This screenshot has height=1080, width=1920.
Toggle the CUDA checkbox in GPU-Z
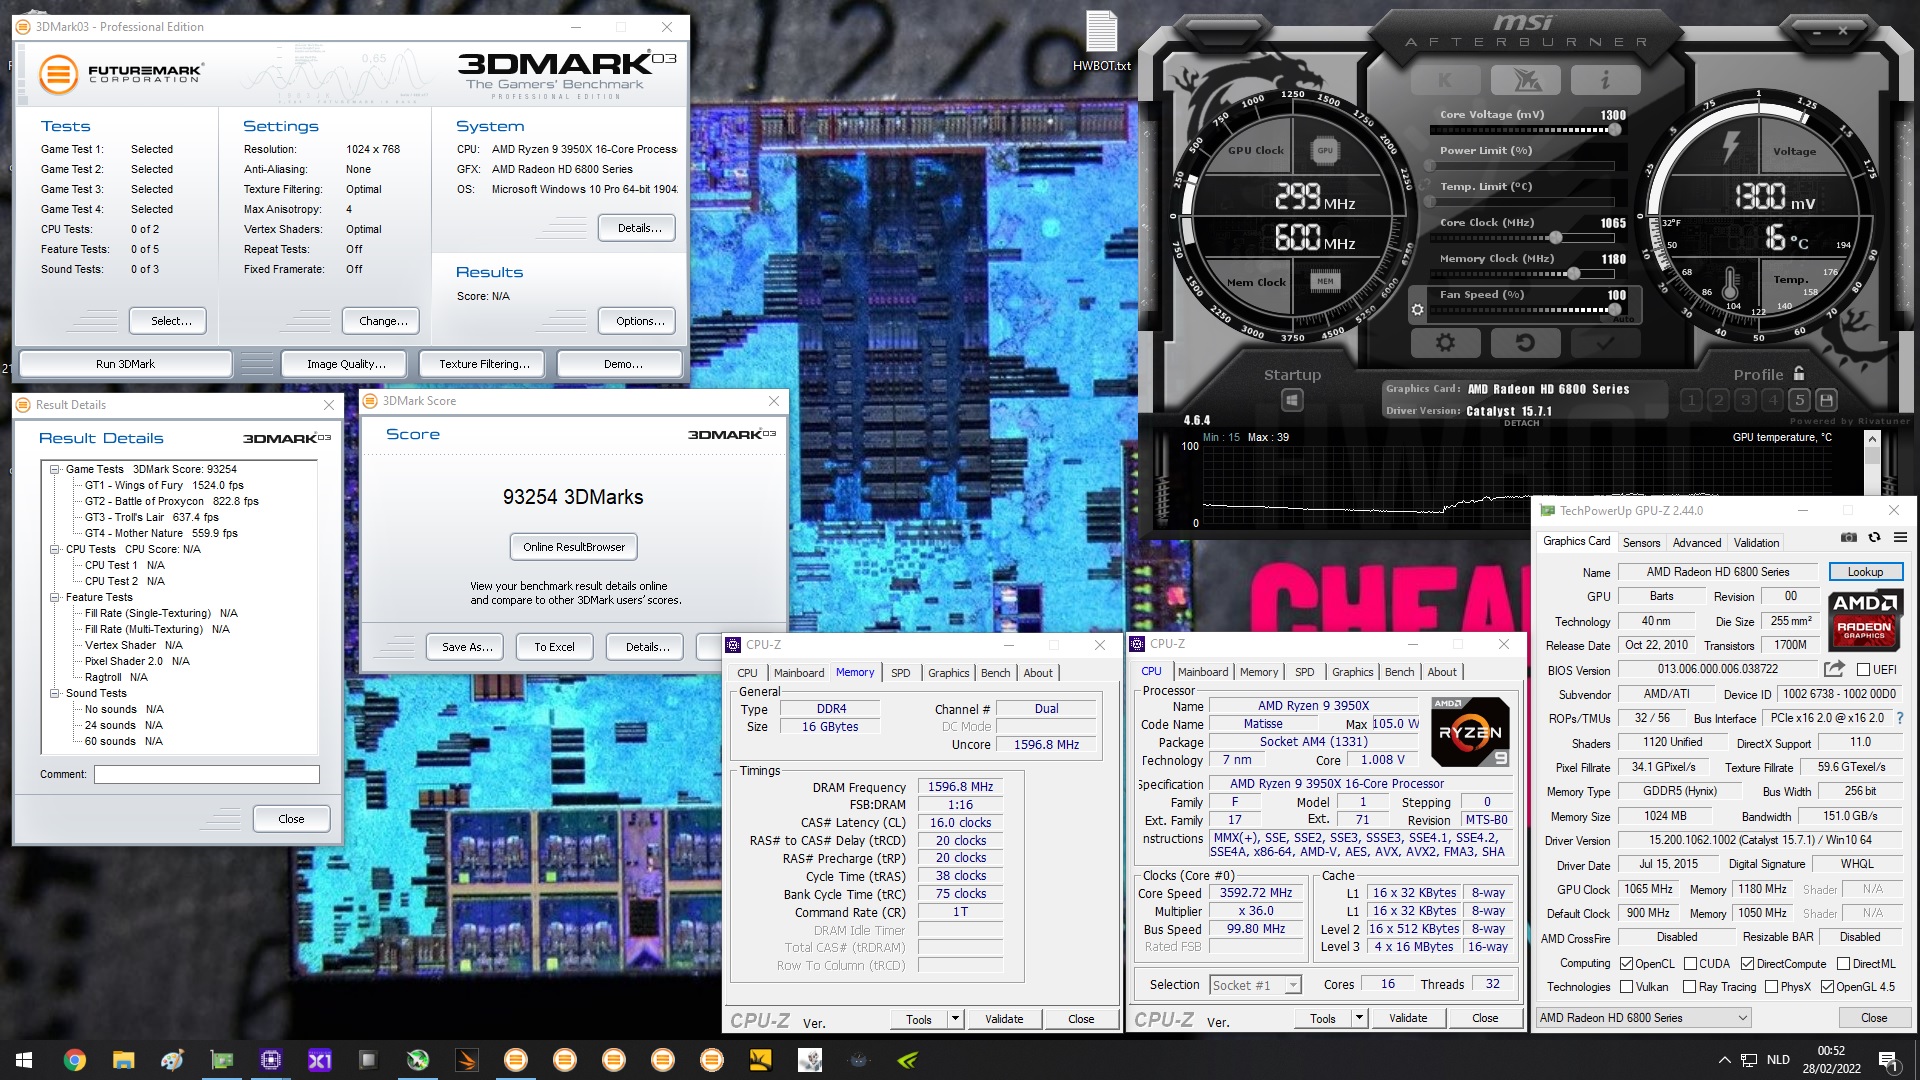coord(1690,964)
